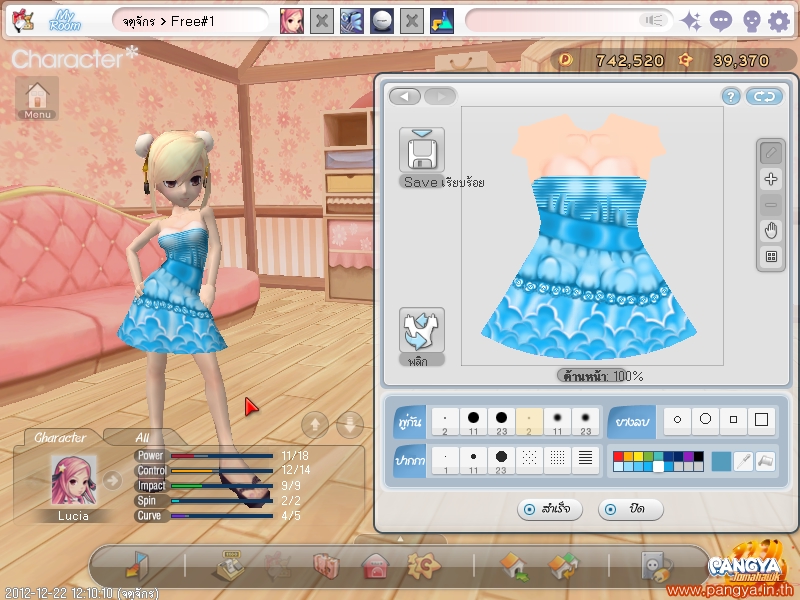Open the star cookie icon
This screenshot has height=600, width=800.
[x=423, y=565]
